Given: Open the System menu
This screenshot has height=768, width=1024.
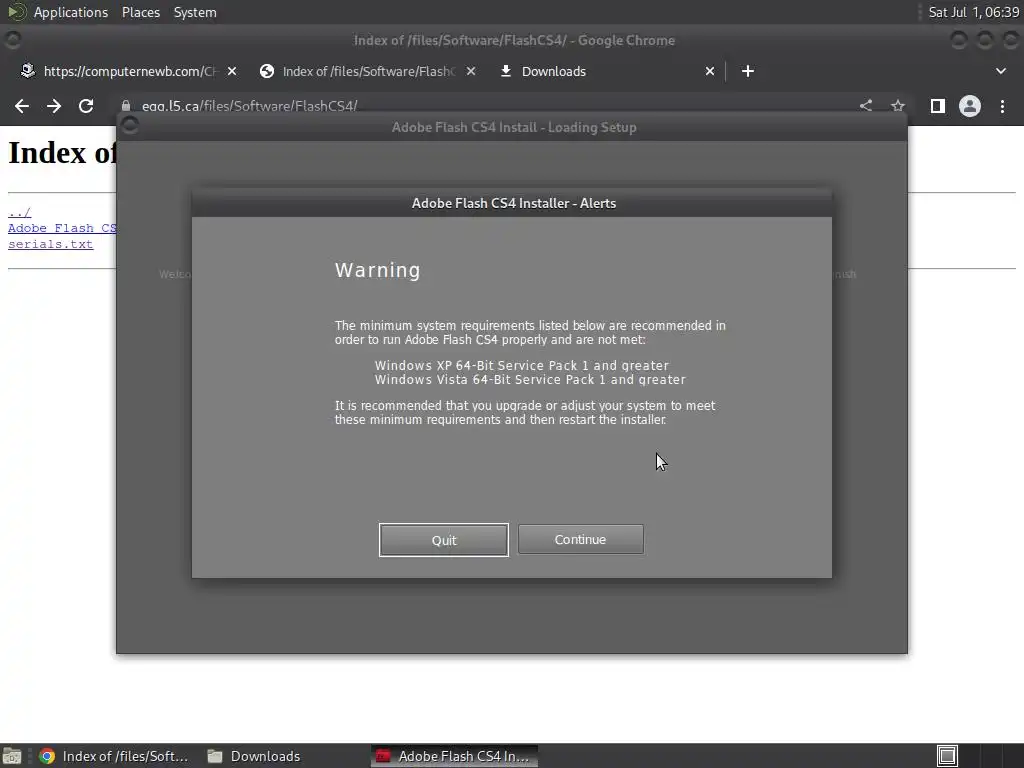Looking at the screenshot, I should 195,12.
